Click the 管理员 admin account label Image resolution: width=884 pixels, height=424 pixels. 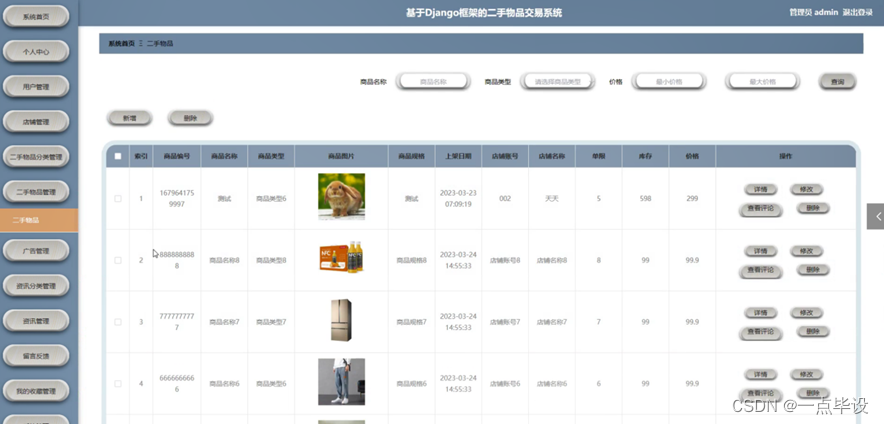click(814, 12)
